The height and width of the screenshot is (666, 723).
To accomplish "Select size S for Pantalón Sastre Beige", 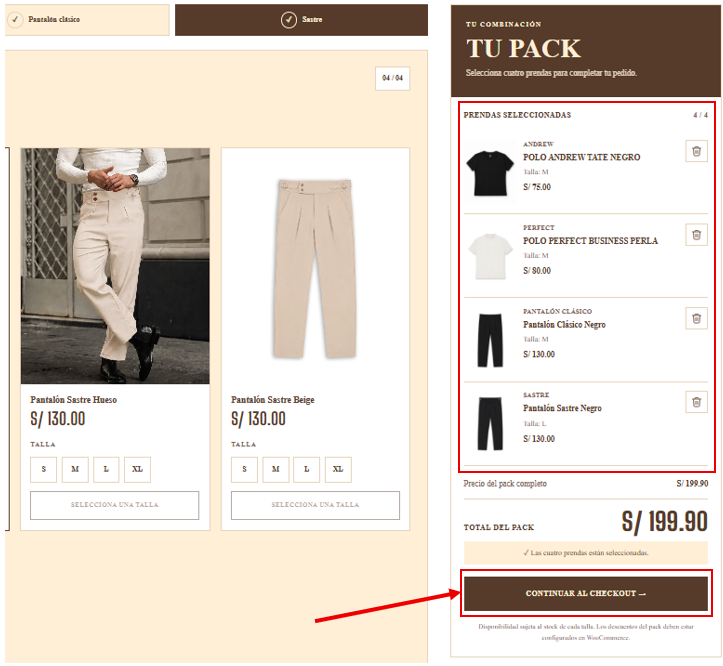I will coord(244,470).
